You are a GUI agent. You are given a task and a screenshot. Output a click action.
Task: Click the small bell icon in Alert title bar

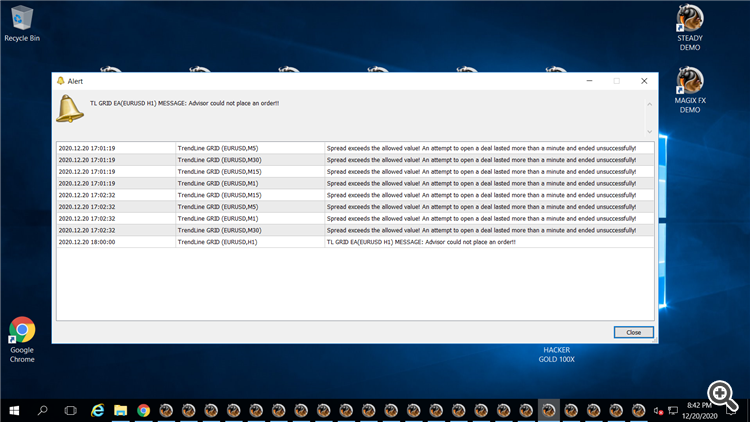pyautogui.click(x=61, y=81)
